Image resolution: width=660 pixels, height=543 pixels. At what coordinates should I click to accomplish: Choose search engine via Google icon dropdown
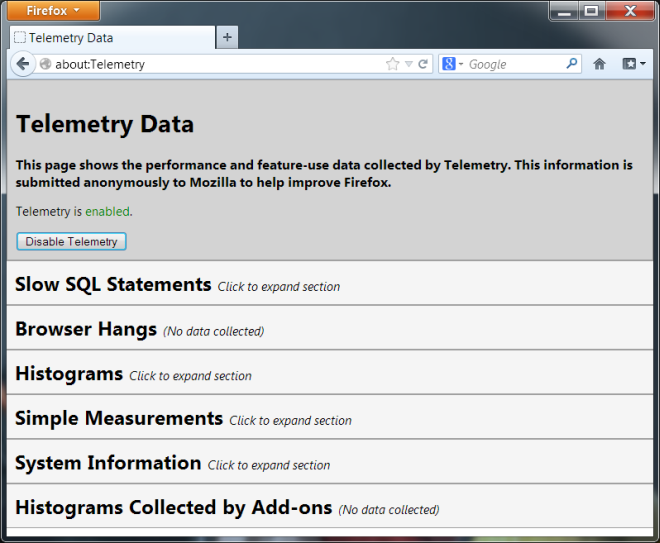click(x=452, y=64)
